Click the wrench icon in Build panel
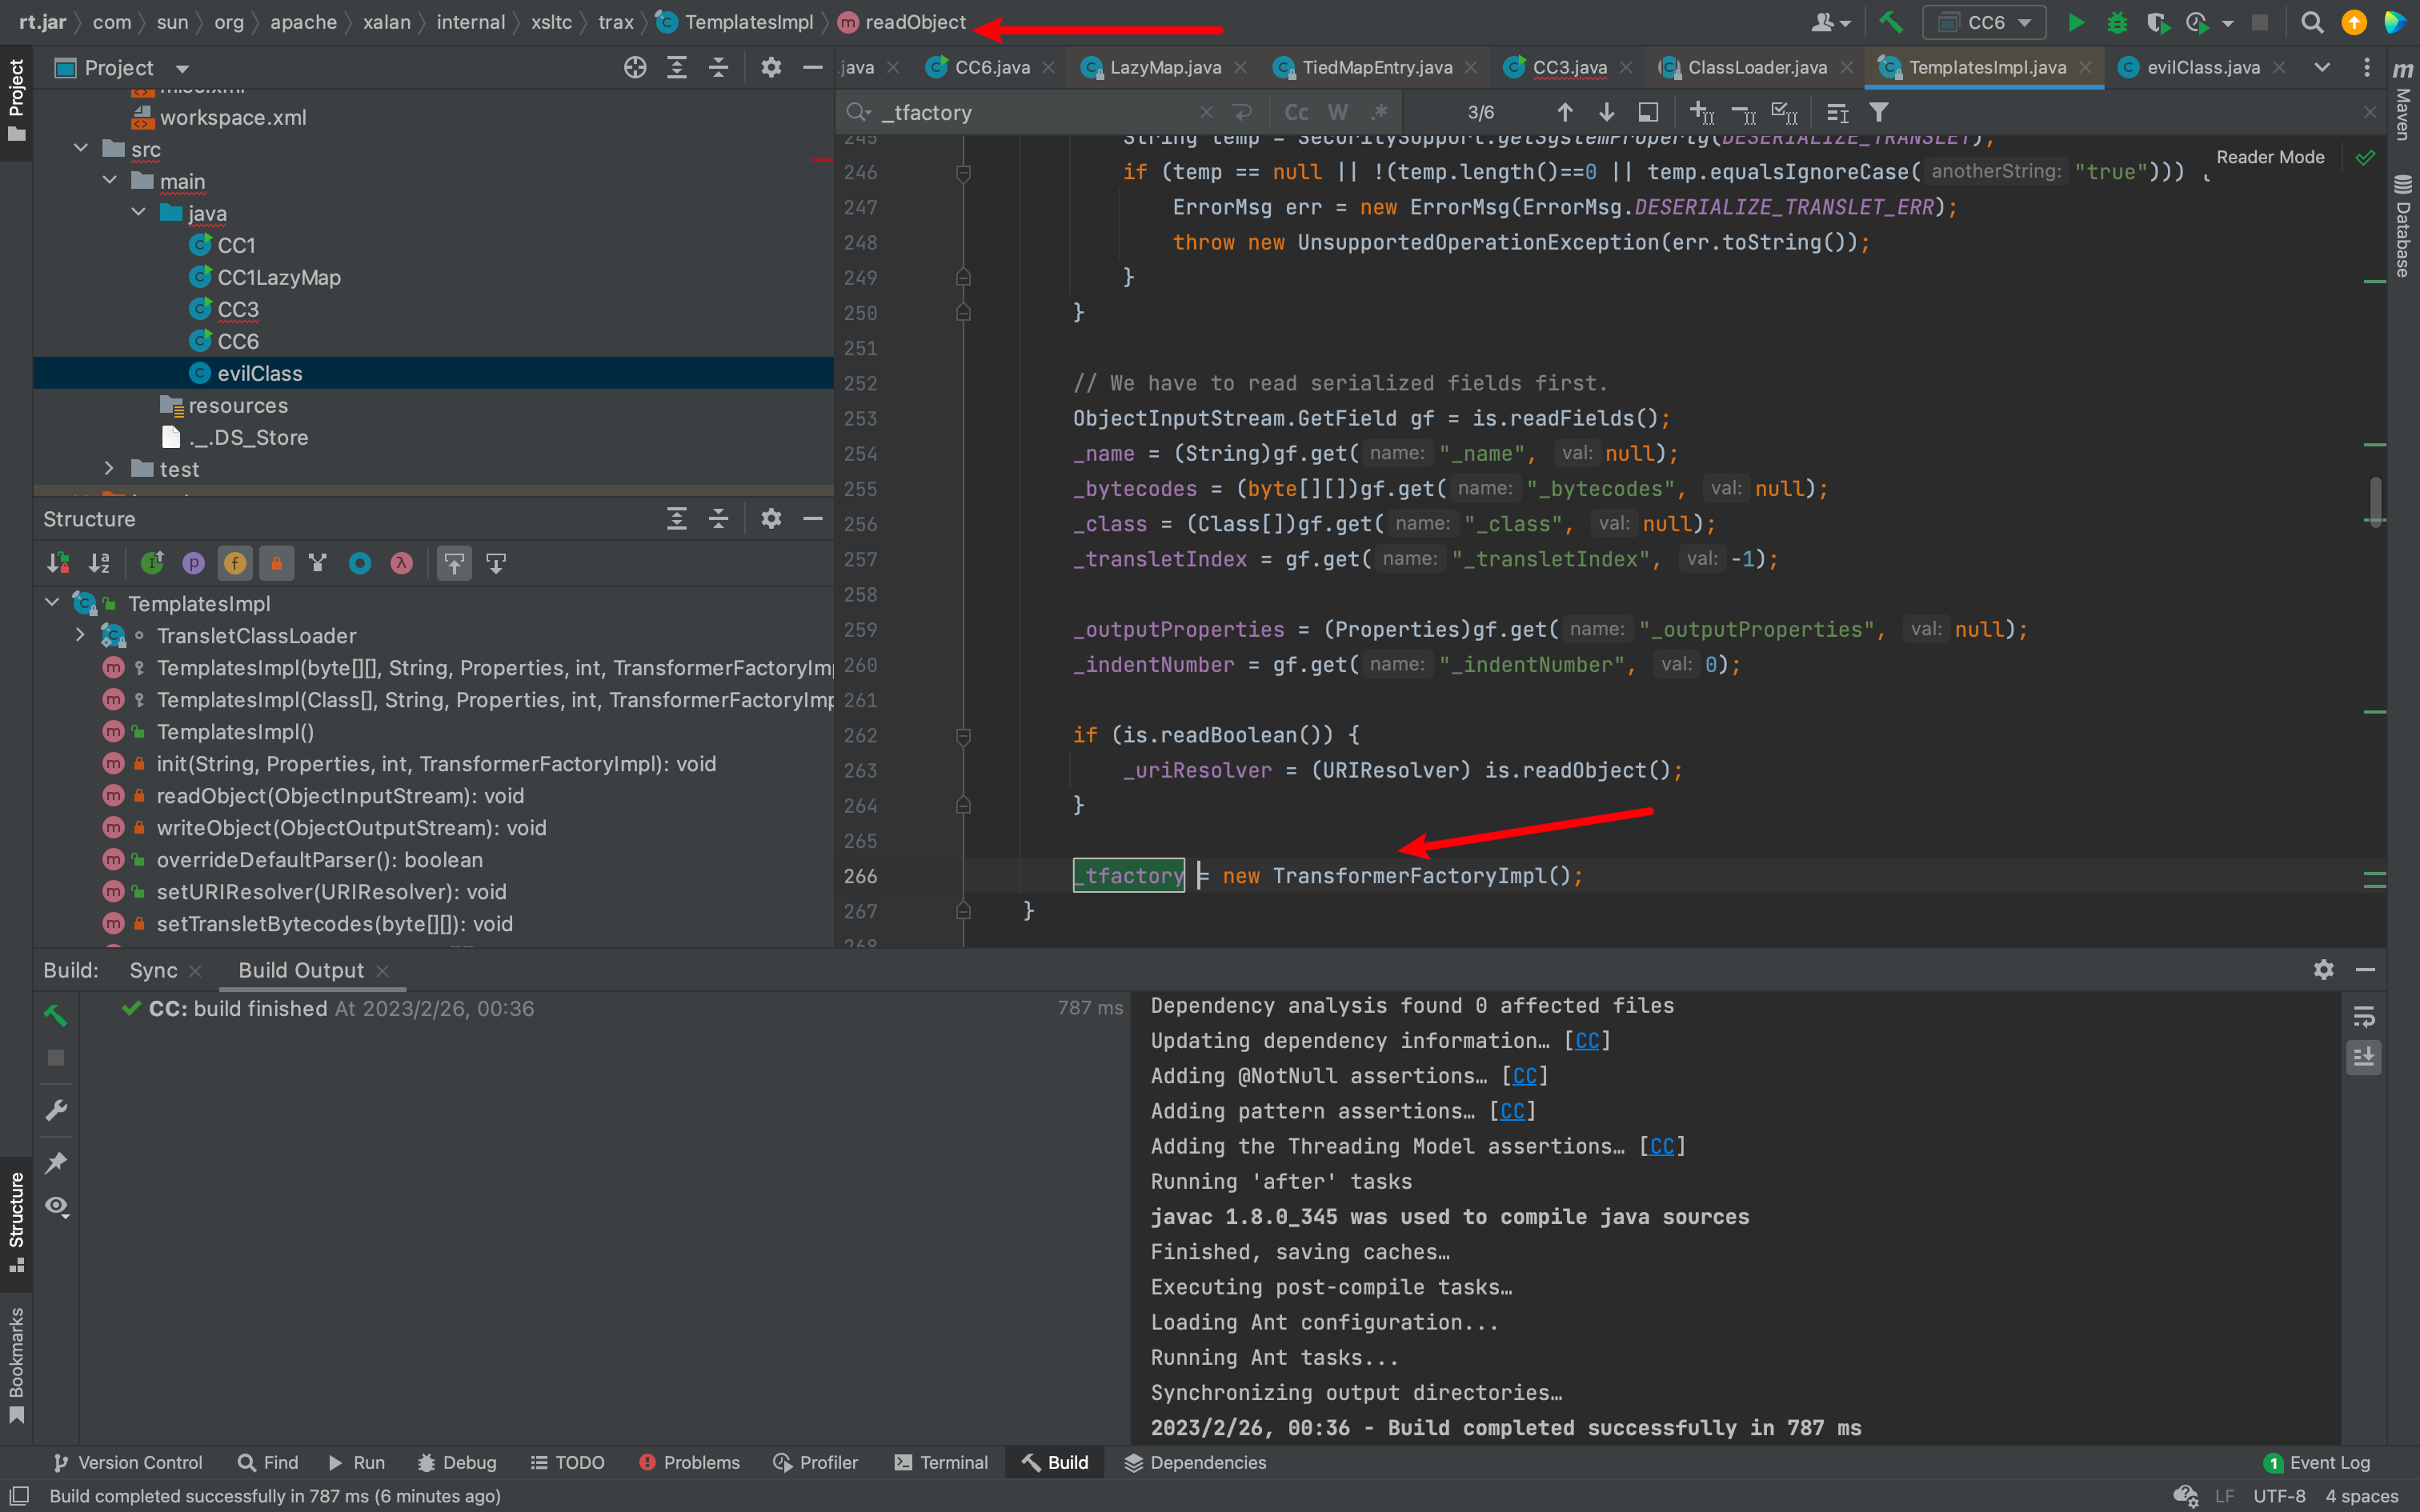 (x=56, y=1110)
